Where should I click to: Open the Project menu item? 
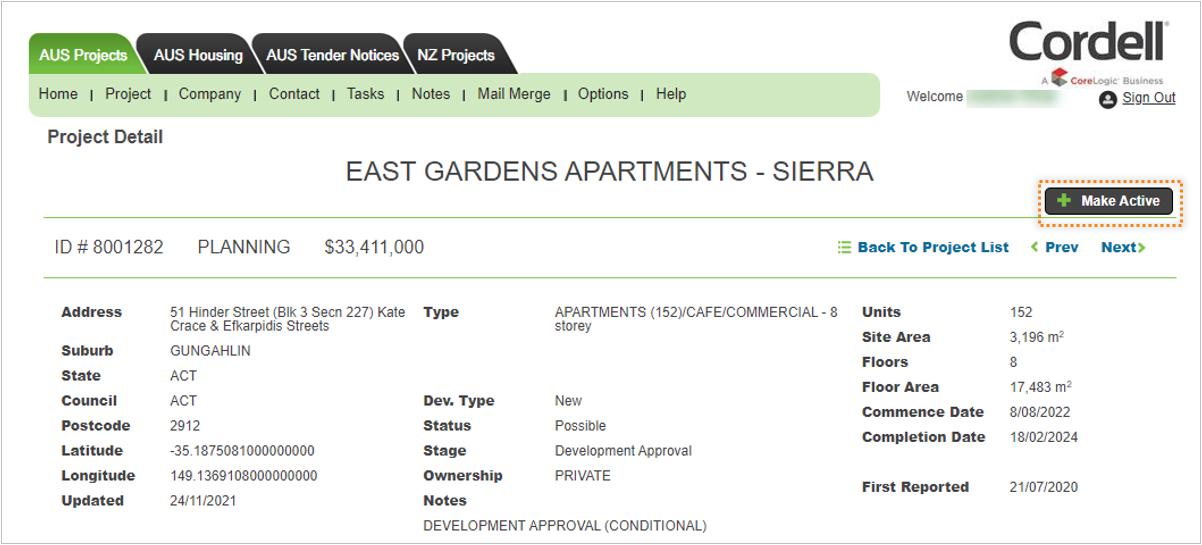pos(128,94)
